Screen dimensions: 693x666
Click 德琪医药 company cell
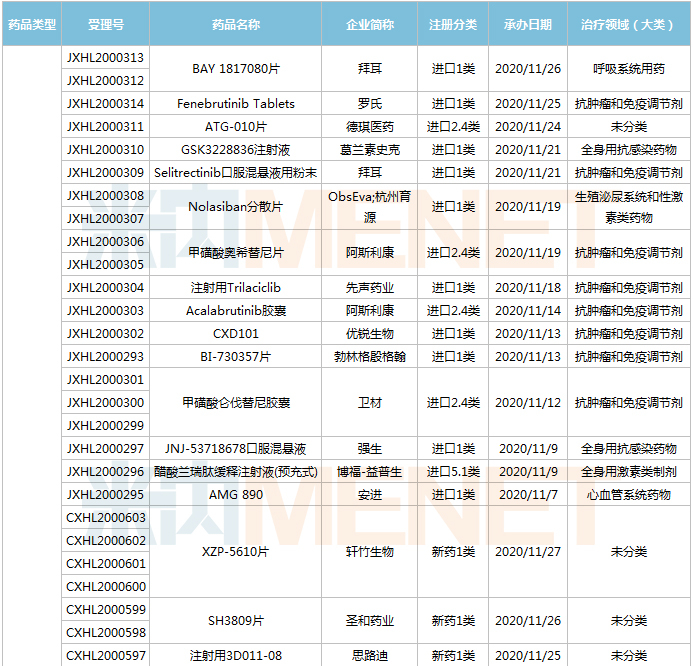(369, 126)
